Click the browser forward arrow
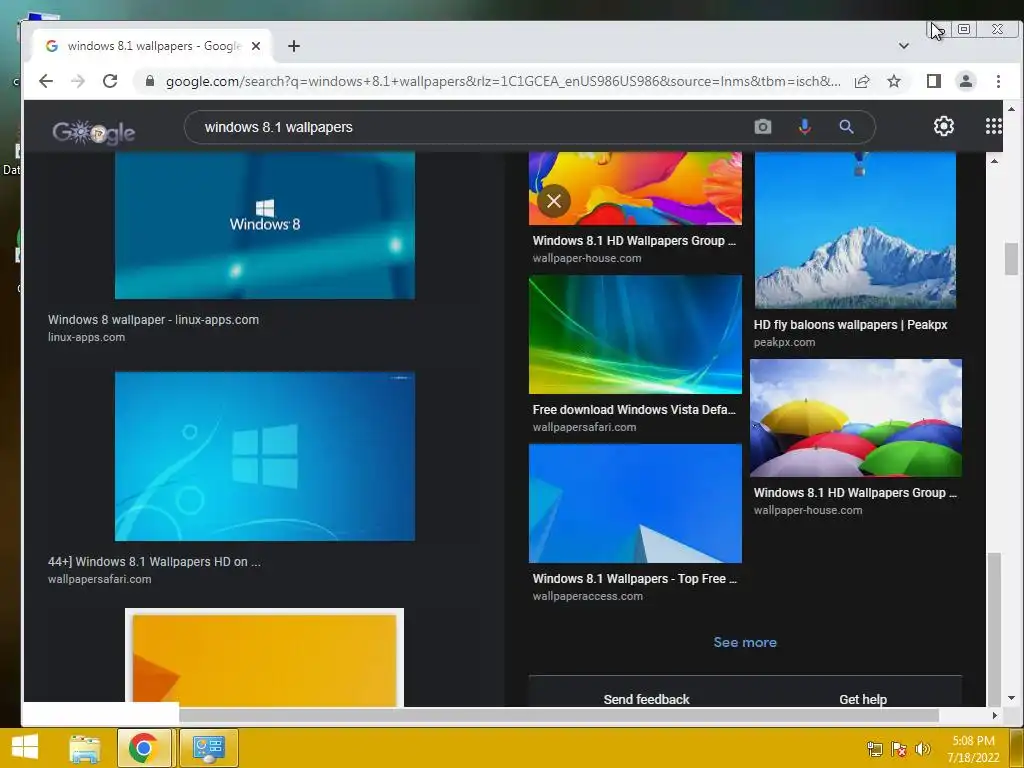The width and height of the screenshot is (1024, 768). pyautogui.click(x=78, y=81)
